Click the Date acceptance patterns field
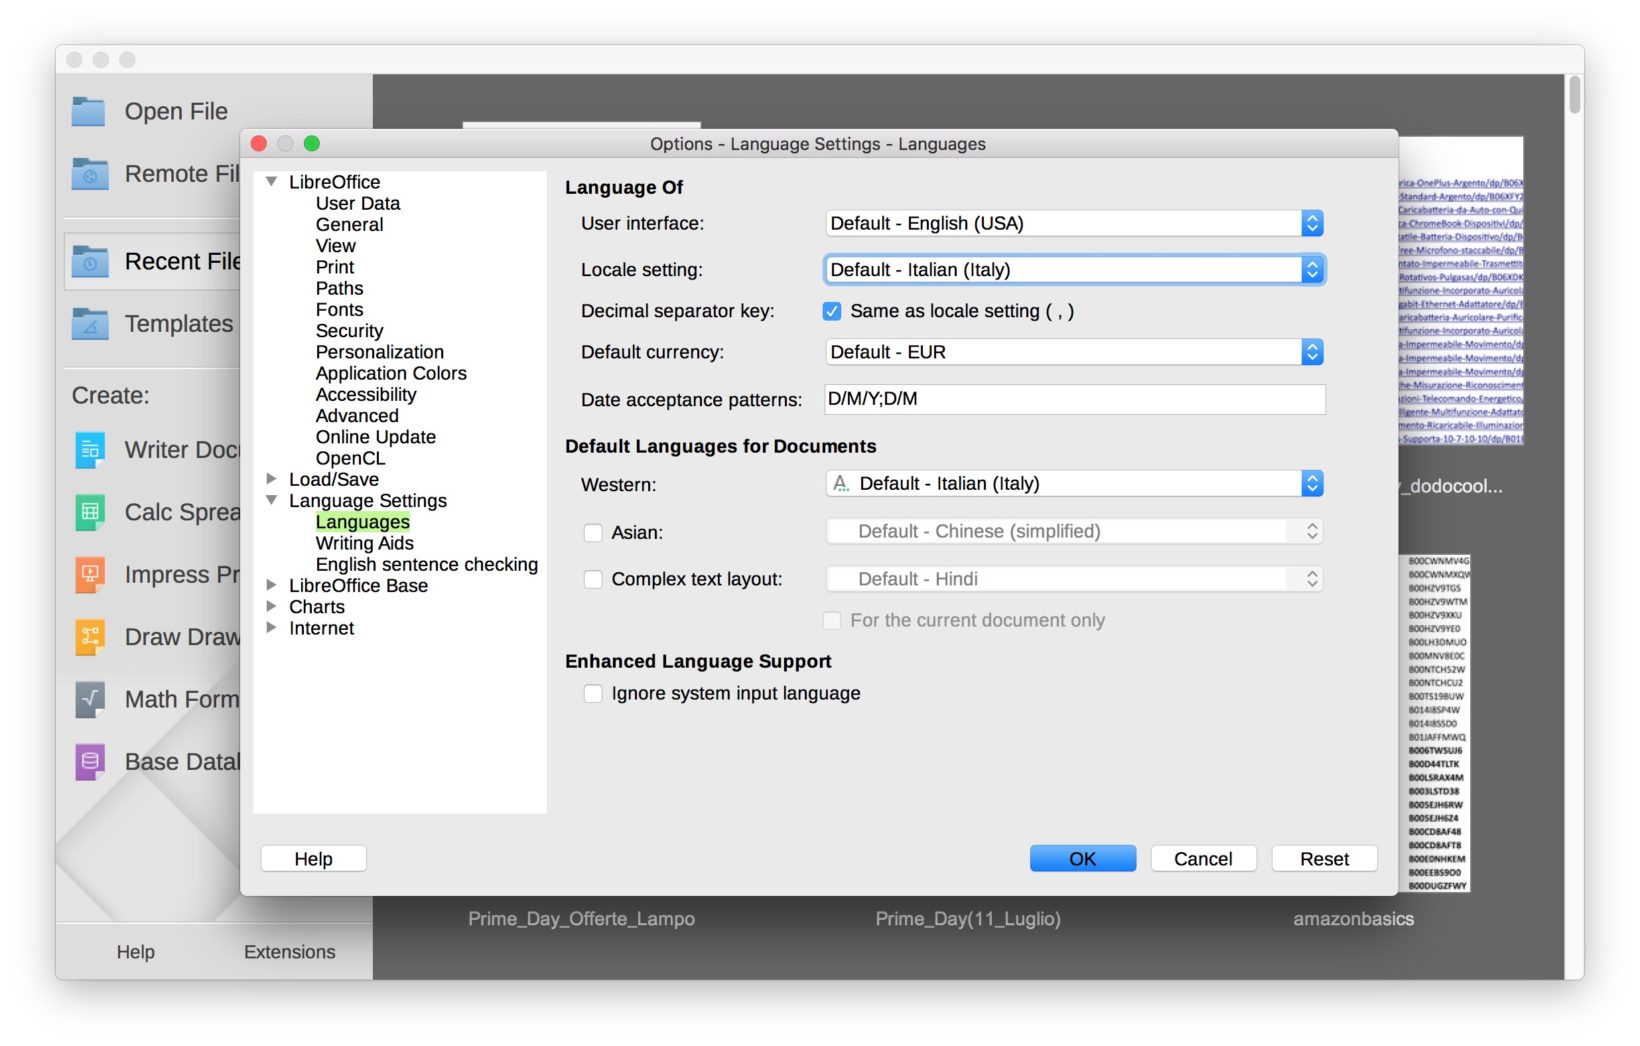 tap(1075, 399)
